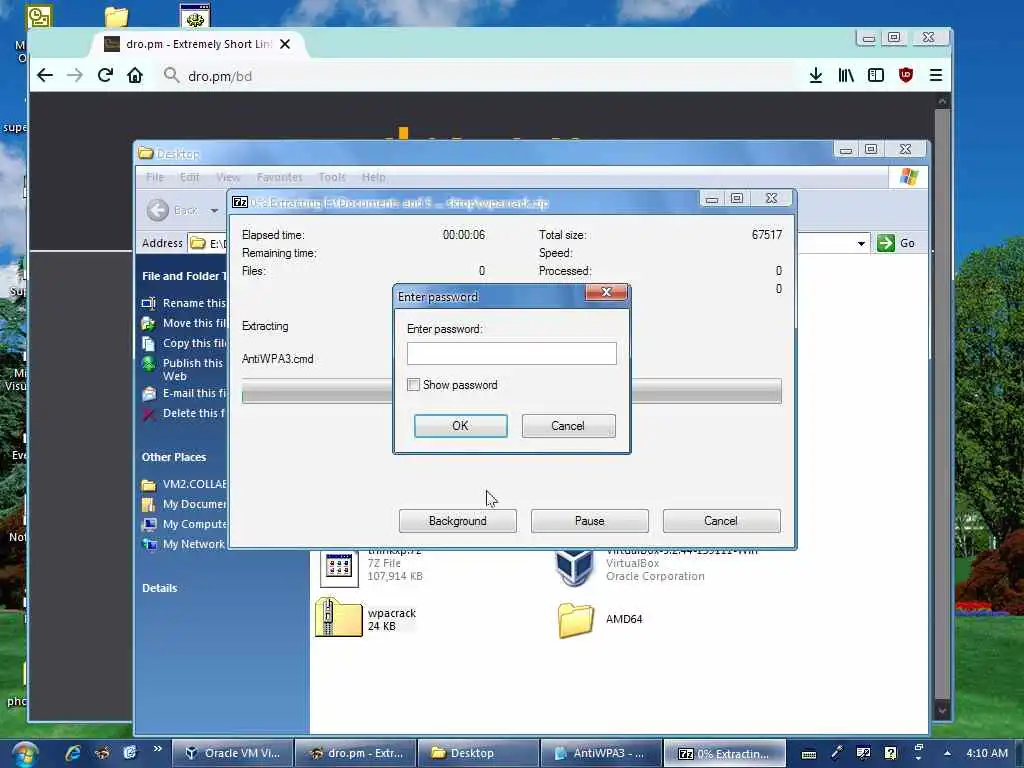The width and height of the screenshot is (1024, 768).
Task: Click the browser vertical scrollbar
Action: click(x=942, y=408)
